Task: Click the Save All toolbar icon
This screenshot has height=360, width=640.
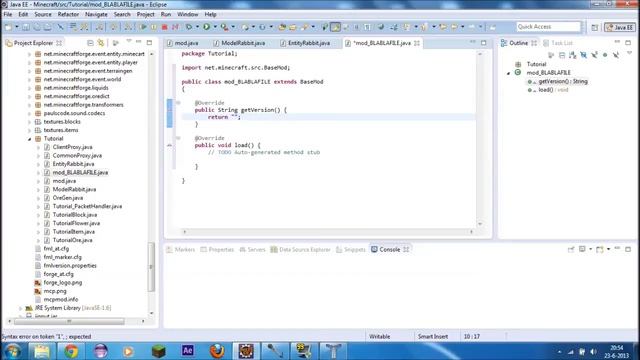Action: point(37,27)
